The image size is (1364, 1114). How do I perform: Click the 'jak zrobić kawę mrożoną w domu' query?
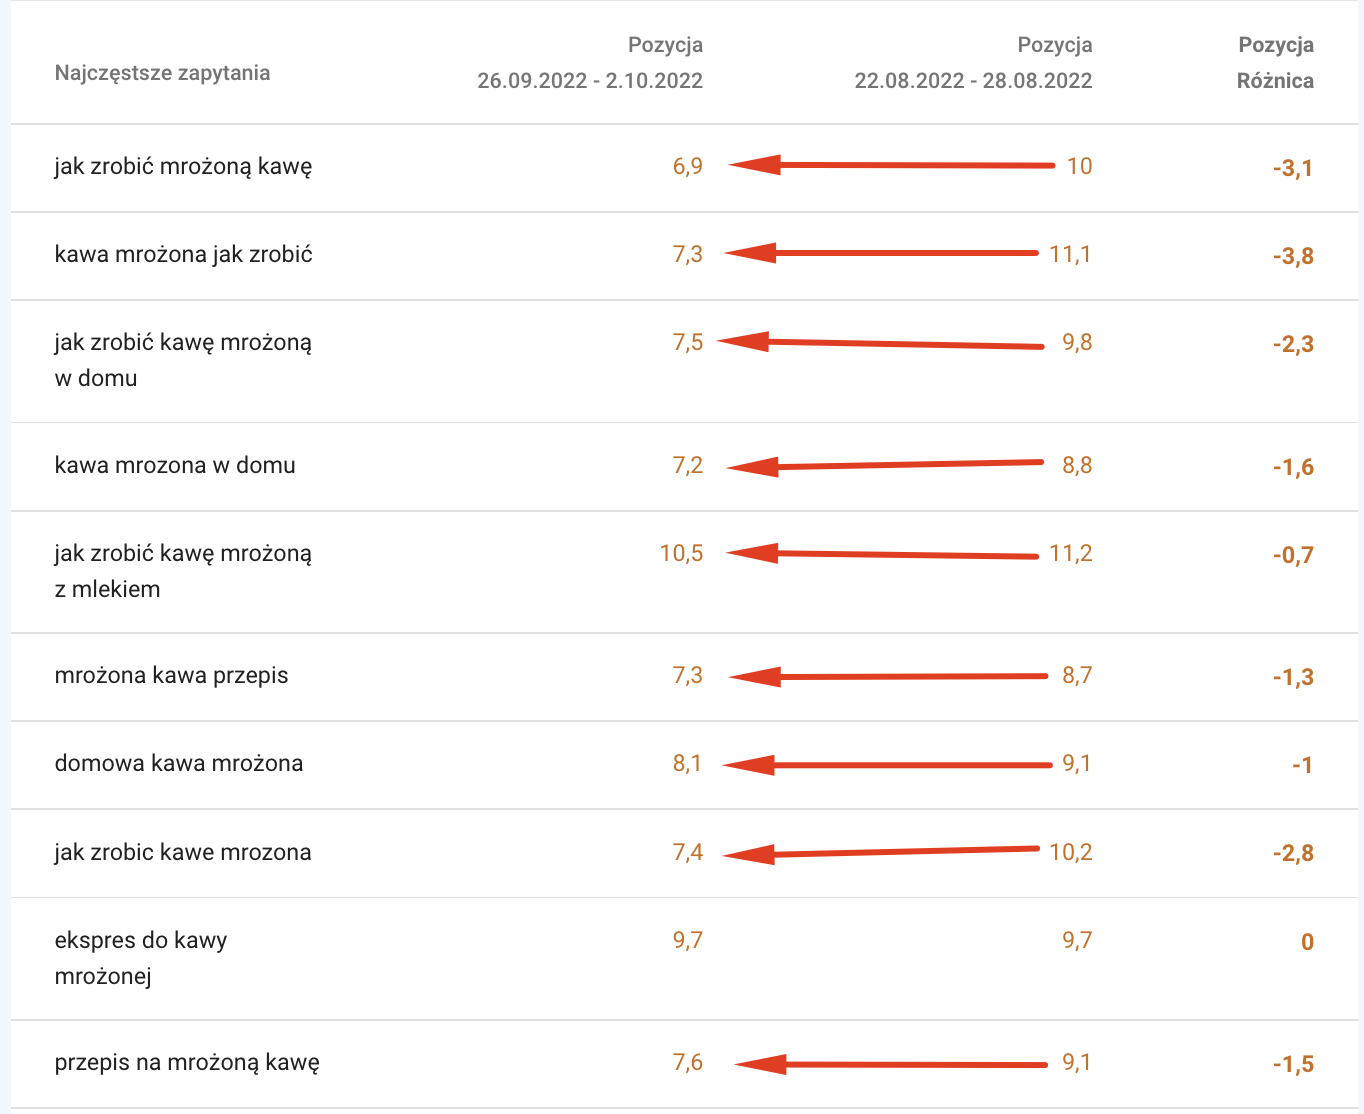(183, 360)
